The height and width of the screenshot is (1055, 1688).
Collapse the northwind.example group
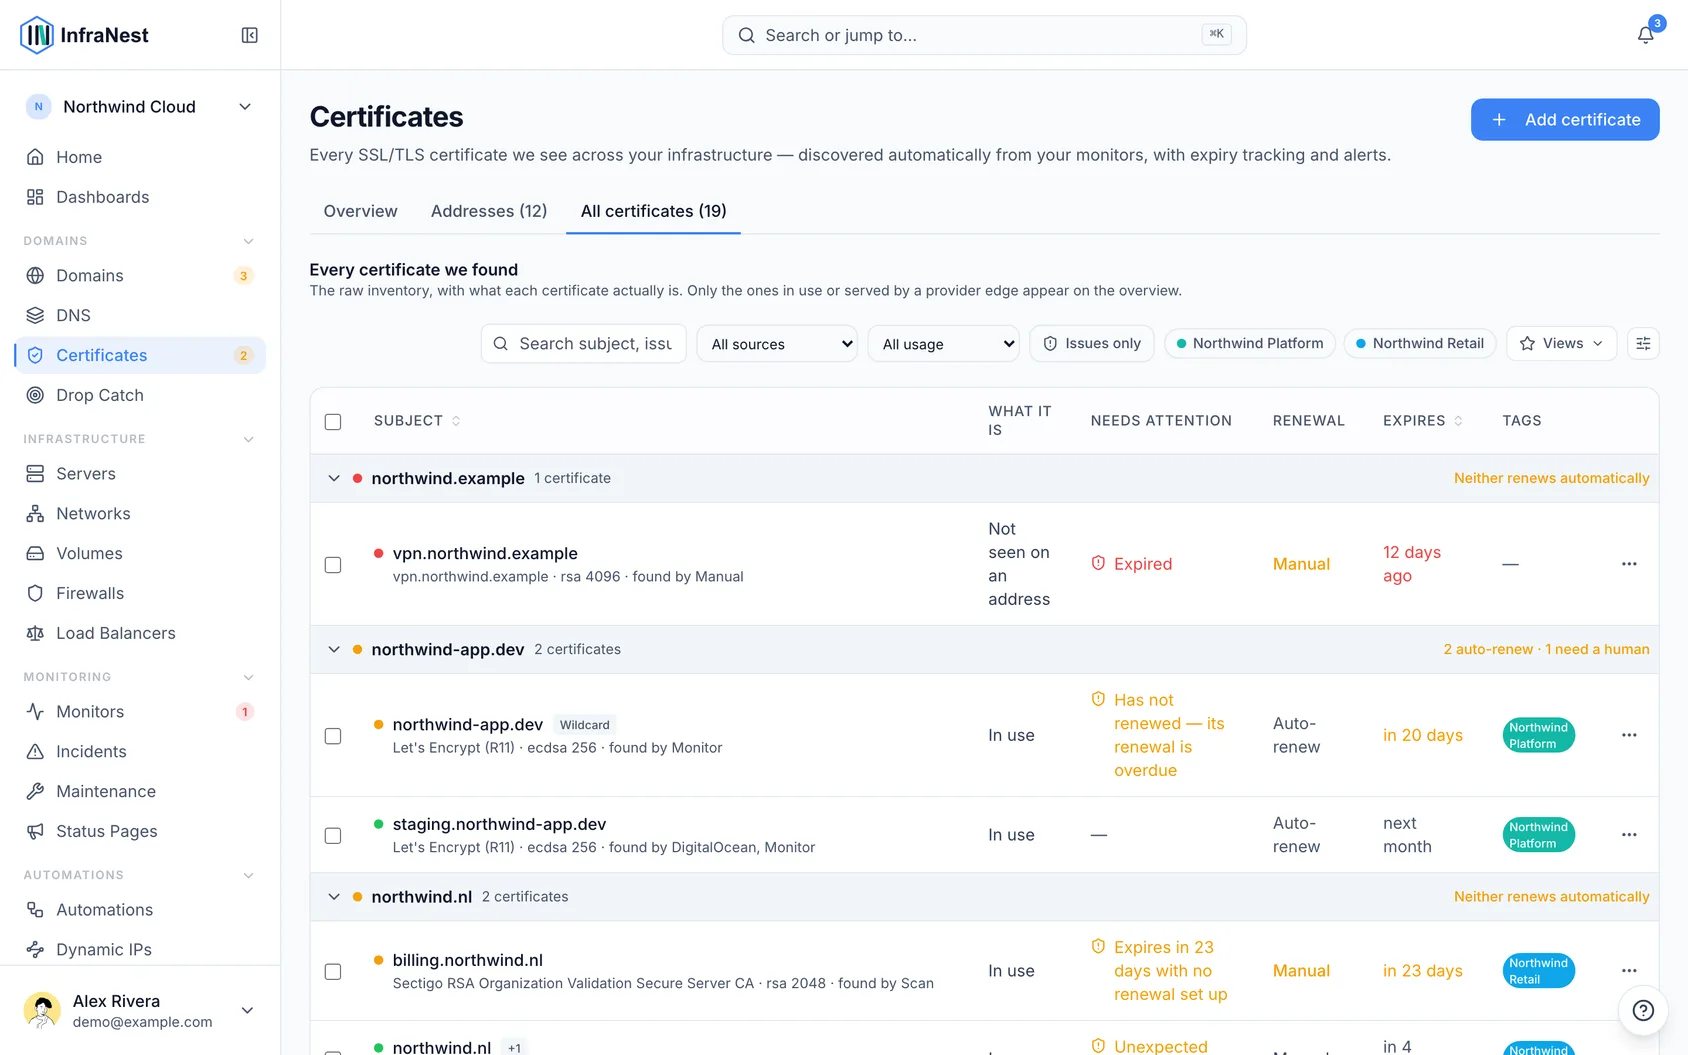tap(334, 479)
